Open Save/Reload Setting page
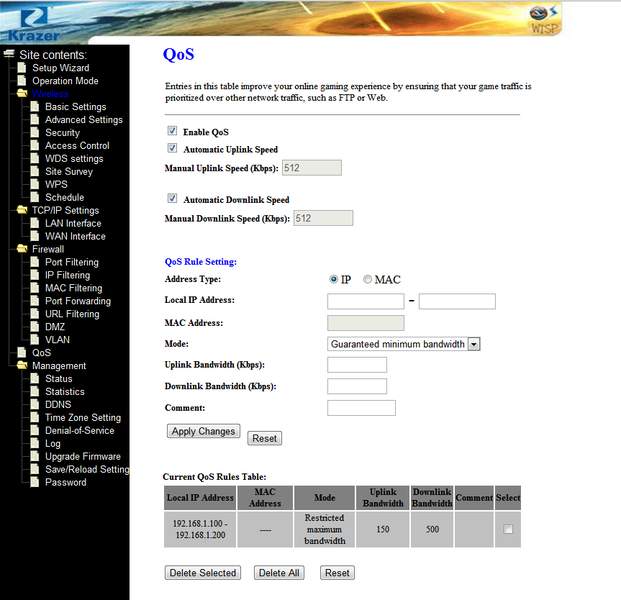 pos(87,469)
